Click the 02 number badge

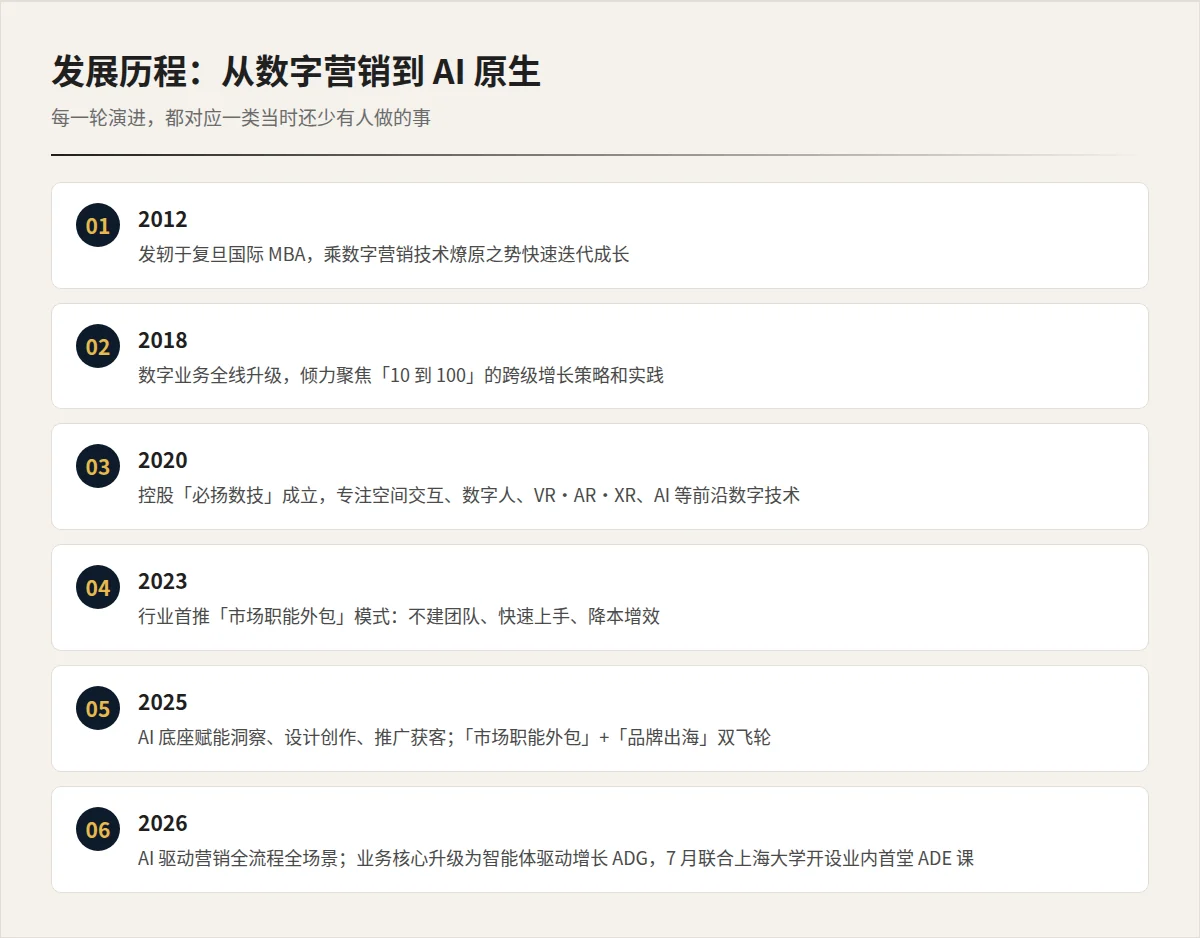pyautogui.click(x=98, y=347)
